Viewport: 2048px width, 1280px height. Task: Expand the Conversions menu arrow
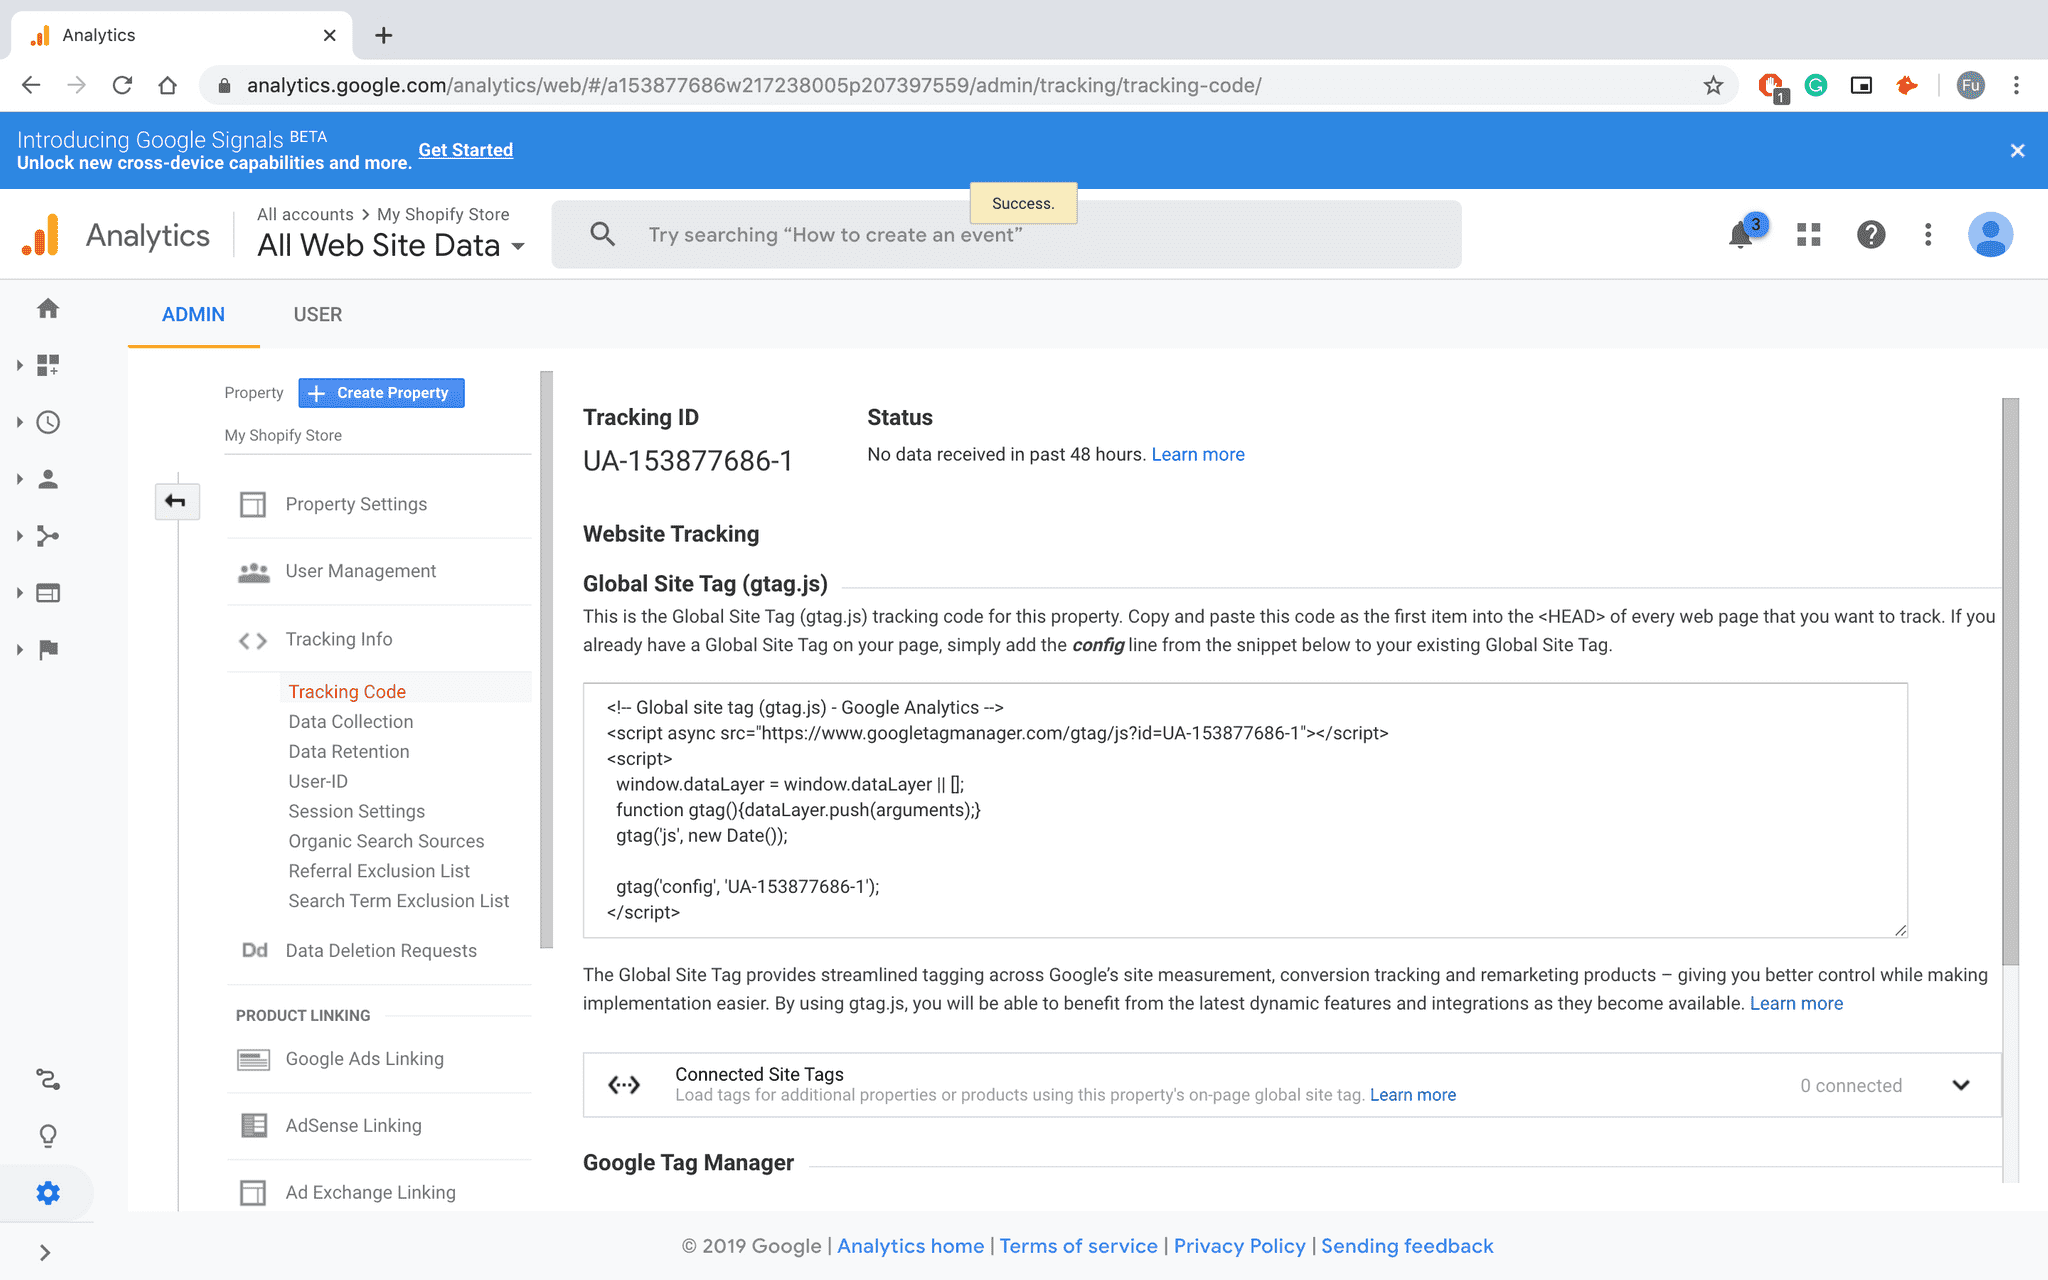(19, 650)
